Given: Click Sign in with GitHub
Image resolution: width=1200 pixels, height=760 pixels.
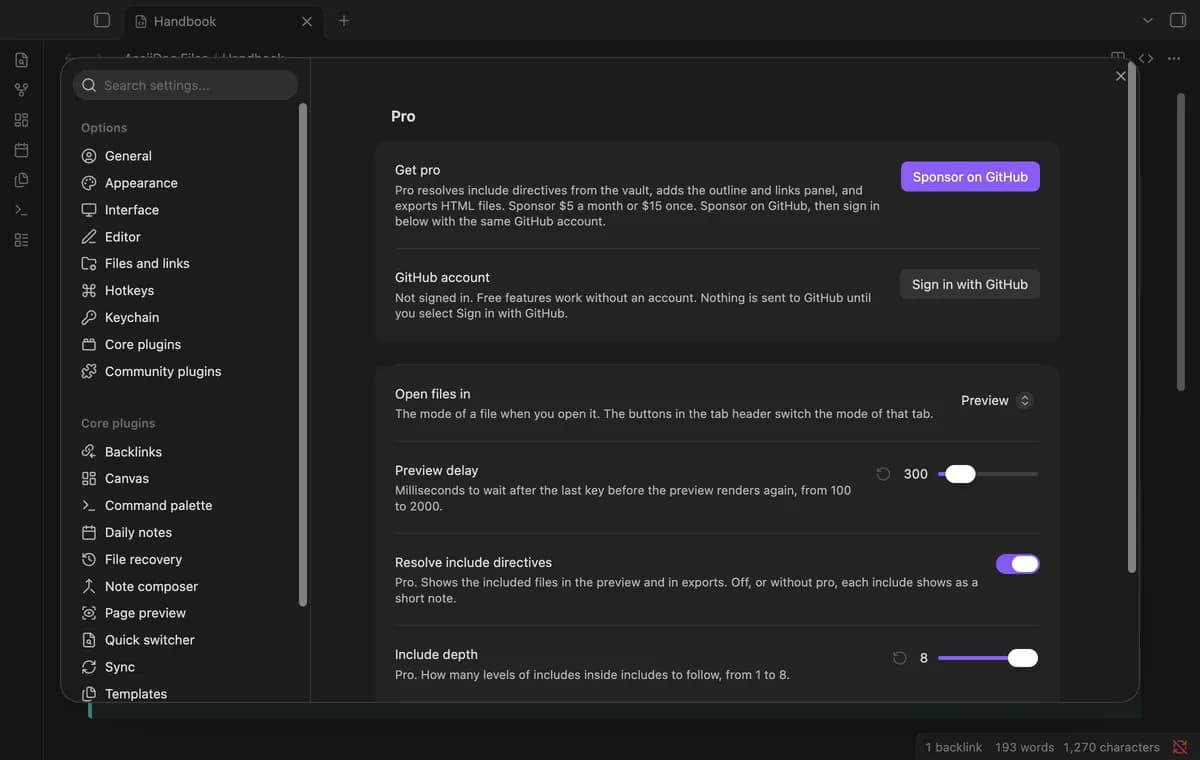Looking at the screenshot, I should (x=970, y=284).
